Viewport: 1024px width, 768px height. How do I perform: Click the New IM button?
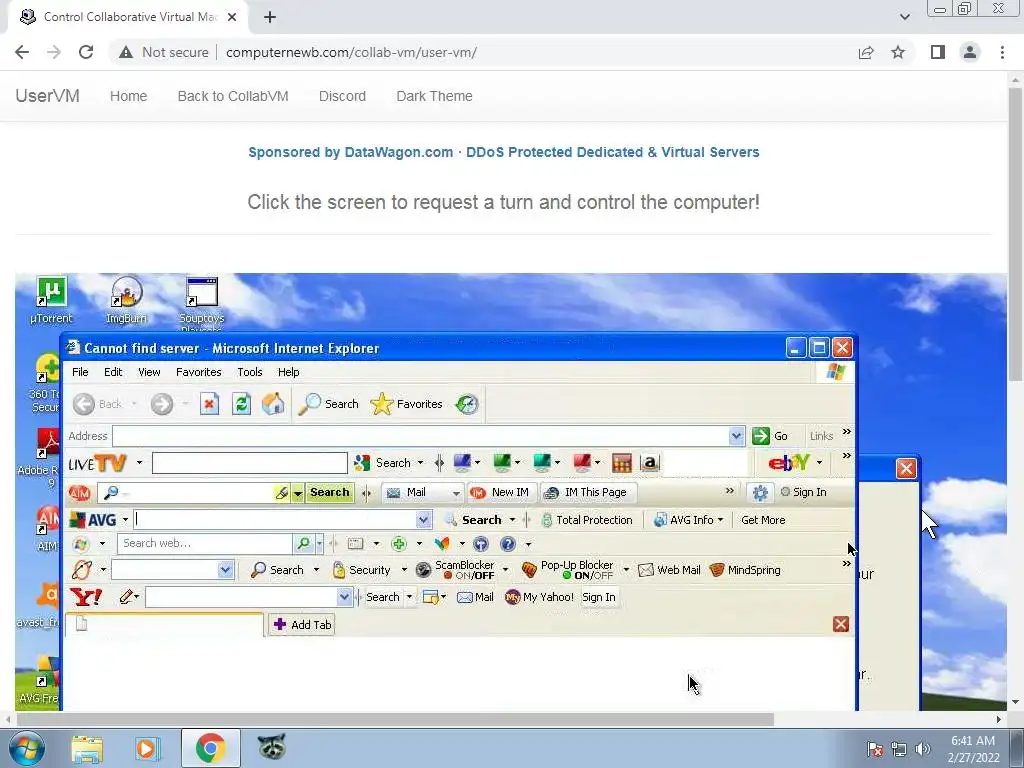pyautogui.click(x=502, y=492)
